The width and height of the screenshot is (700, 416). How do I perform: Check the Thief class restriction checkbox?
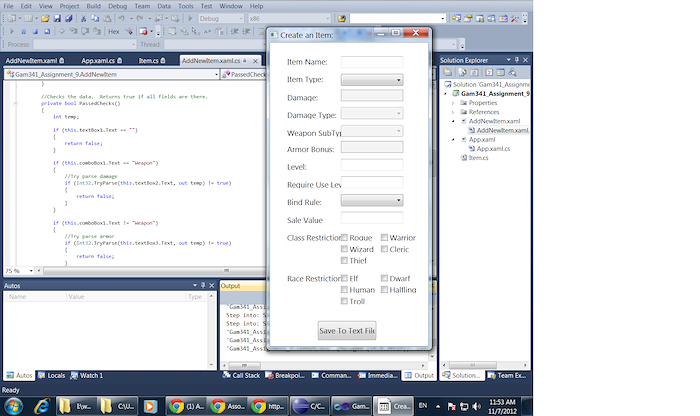pos(344,260)
